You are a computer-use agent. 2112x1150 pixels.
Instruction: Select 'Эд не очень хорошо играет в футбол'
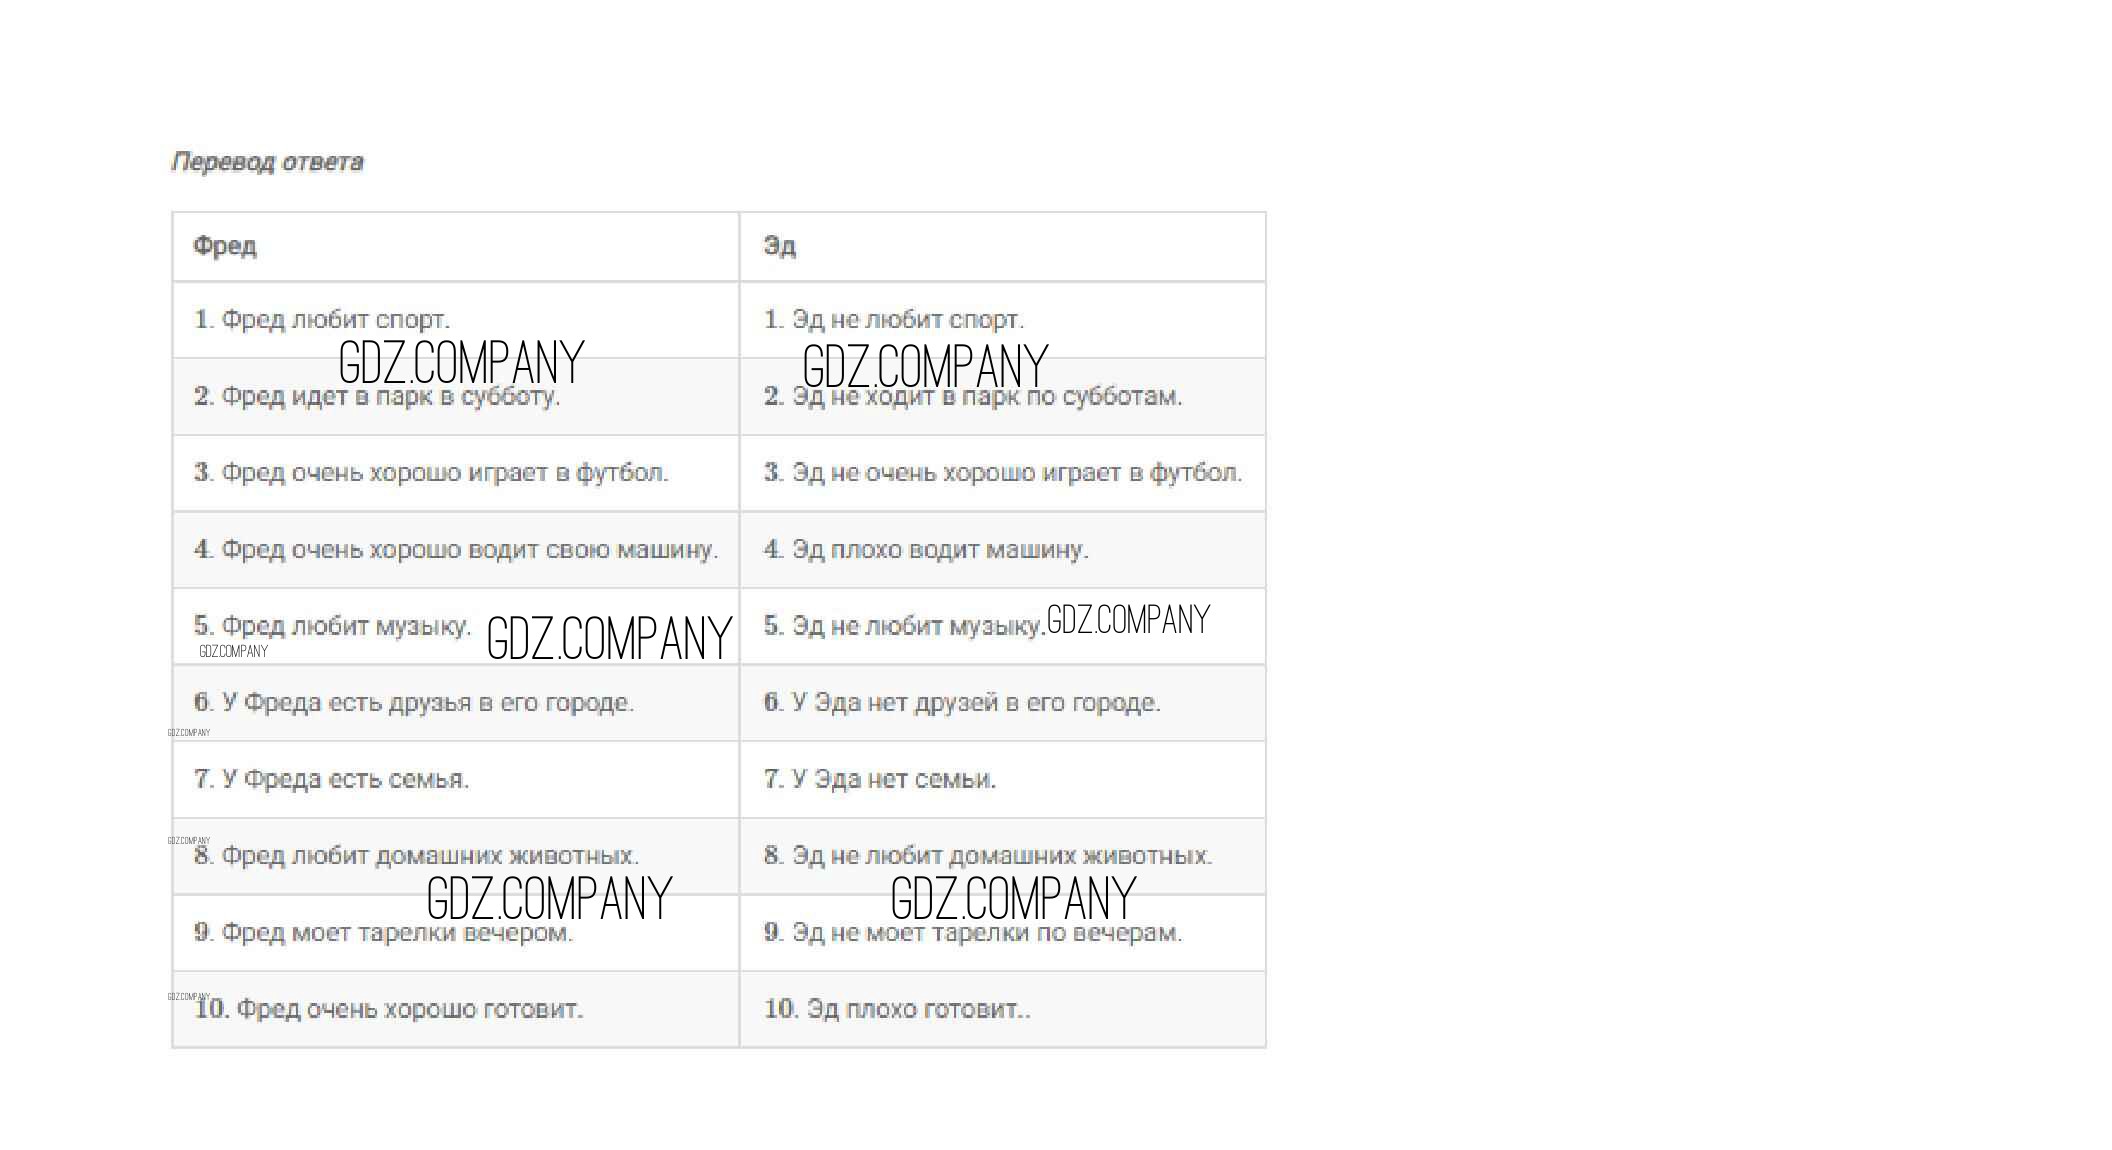[x=1002, y=473]
